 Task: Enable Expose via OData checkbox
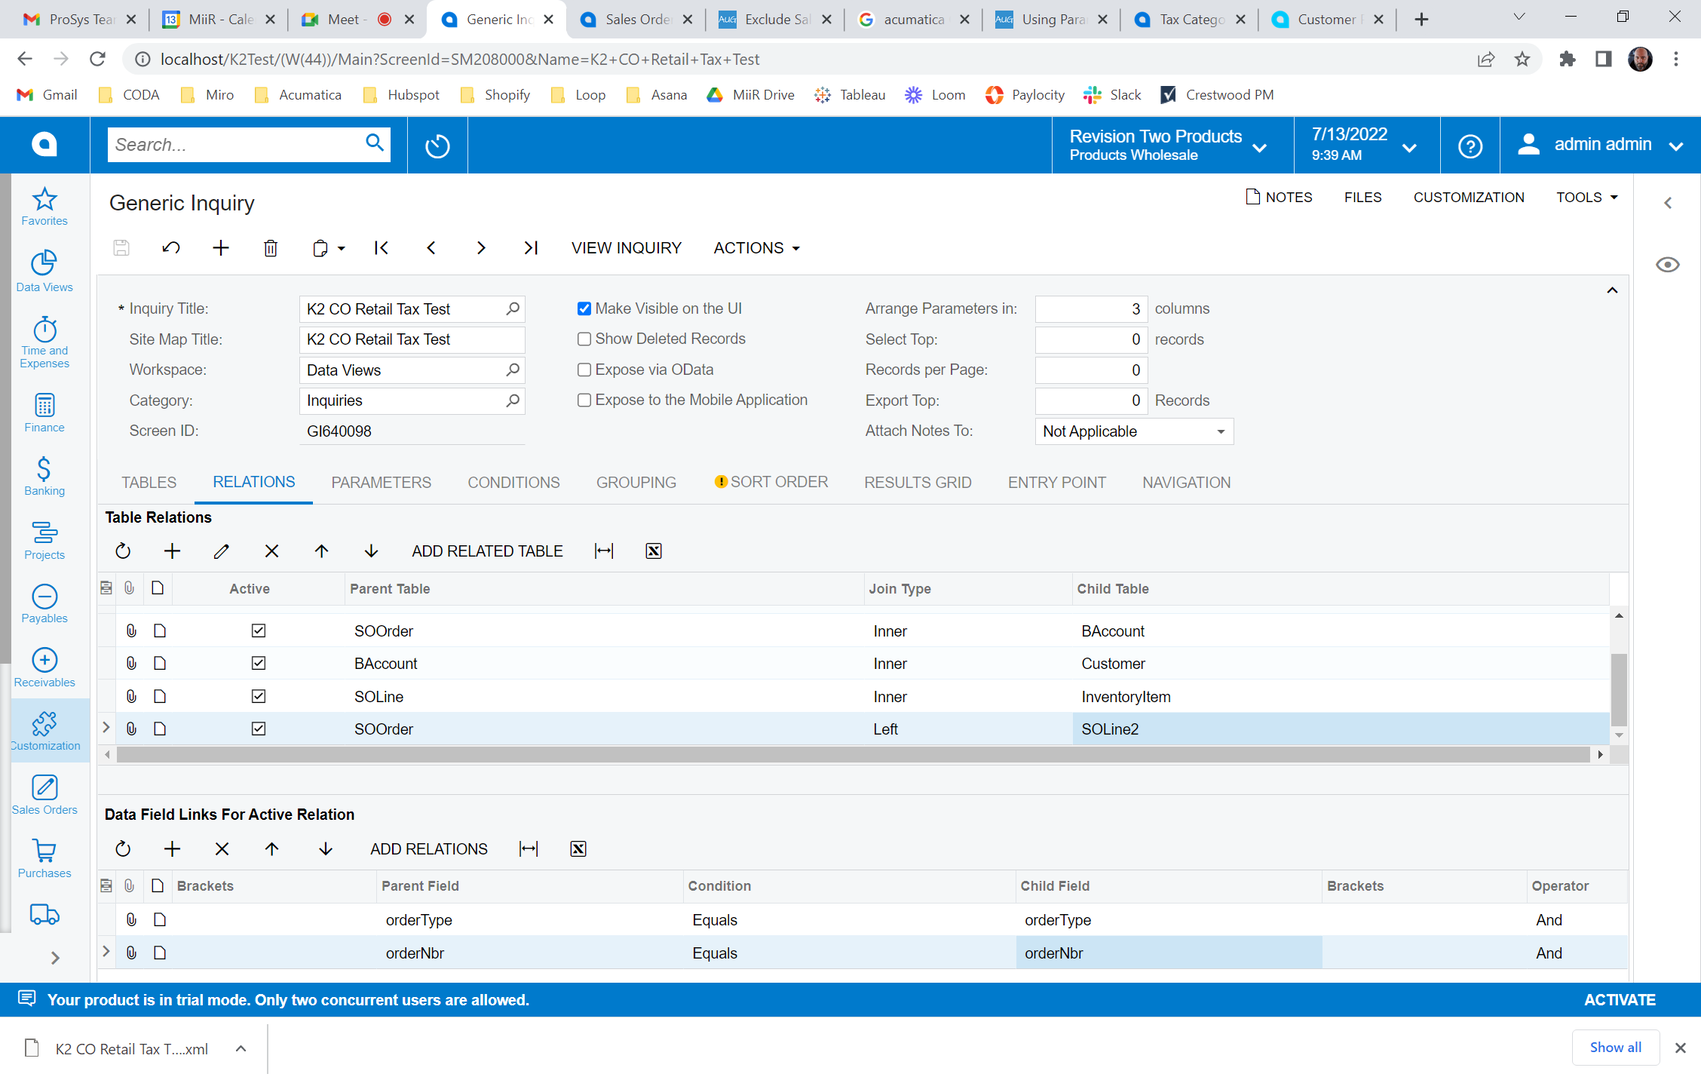pos(584,370)
